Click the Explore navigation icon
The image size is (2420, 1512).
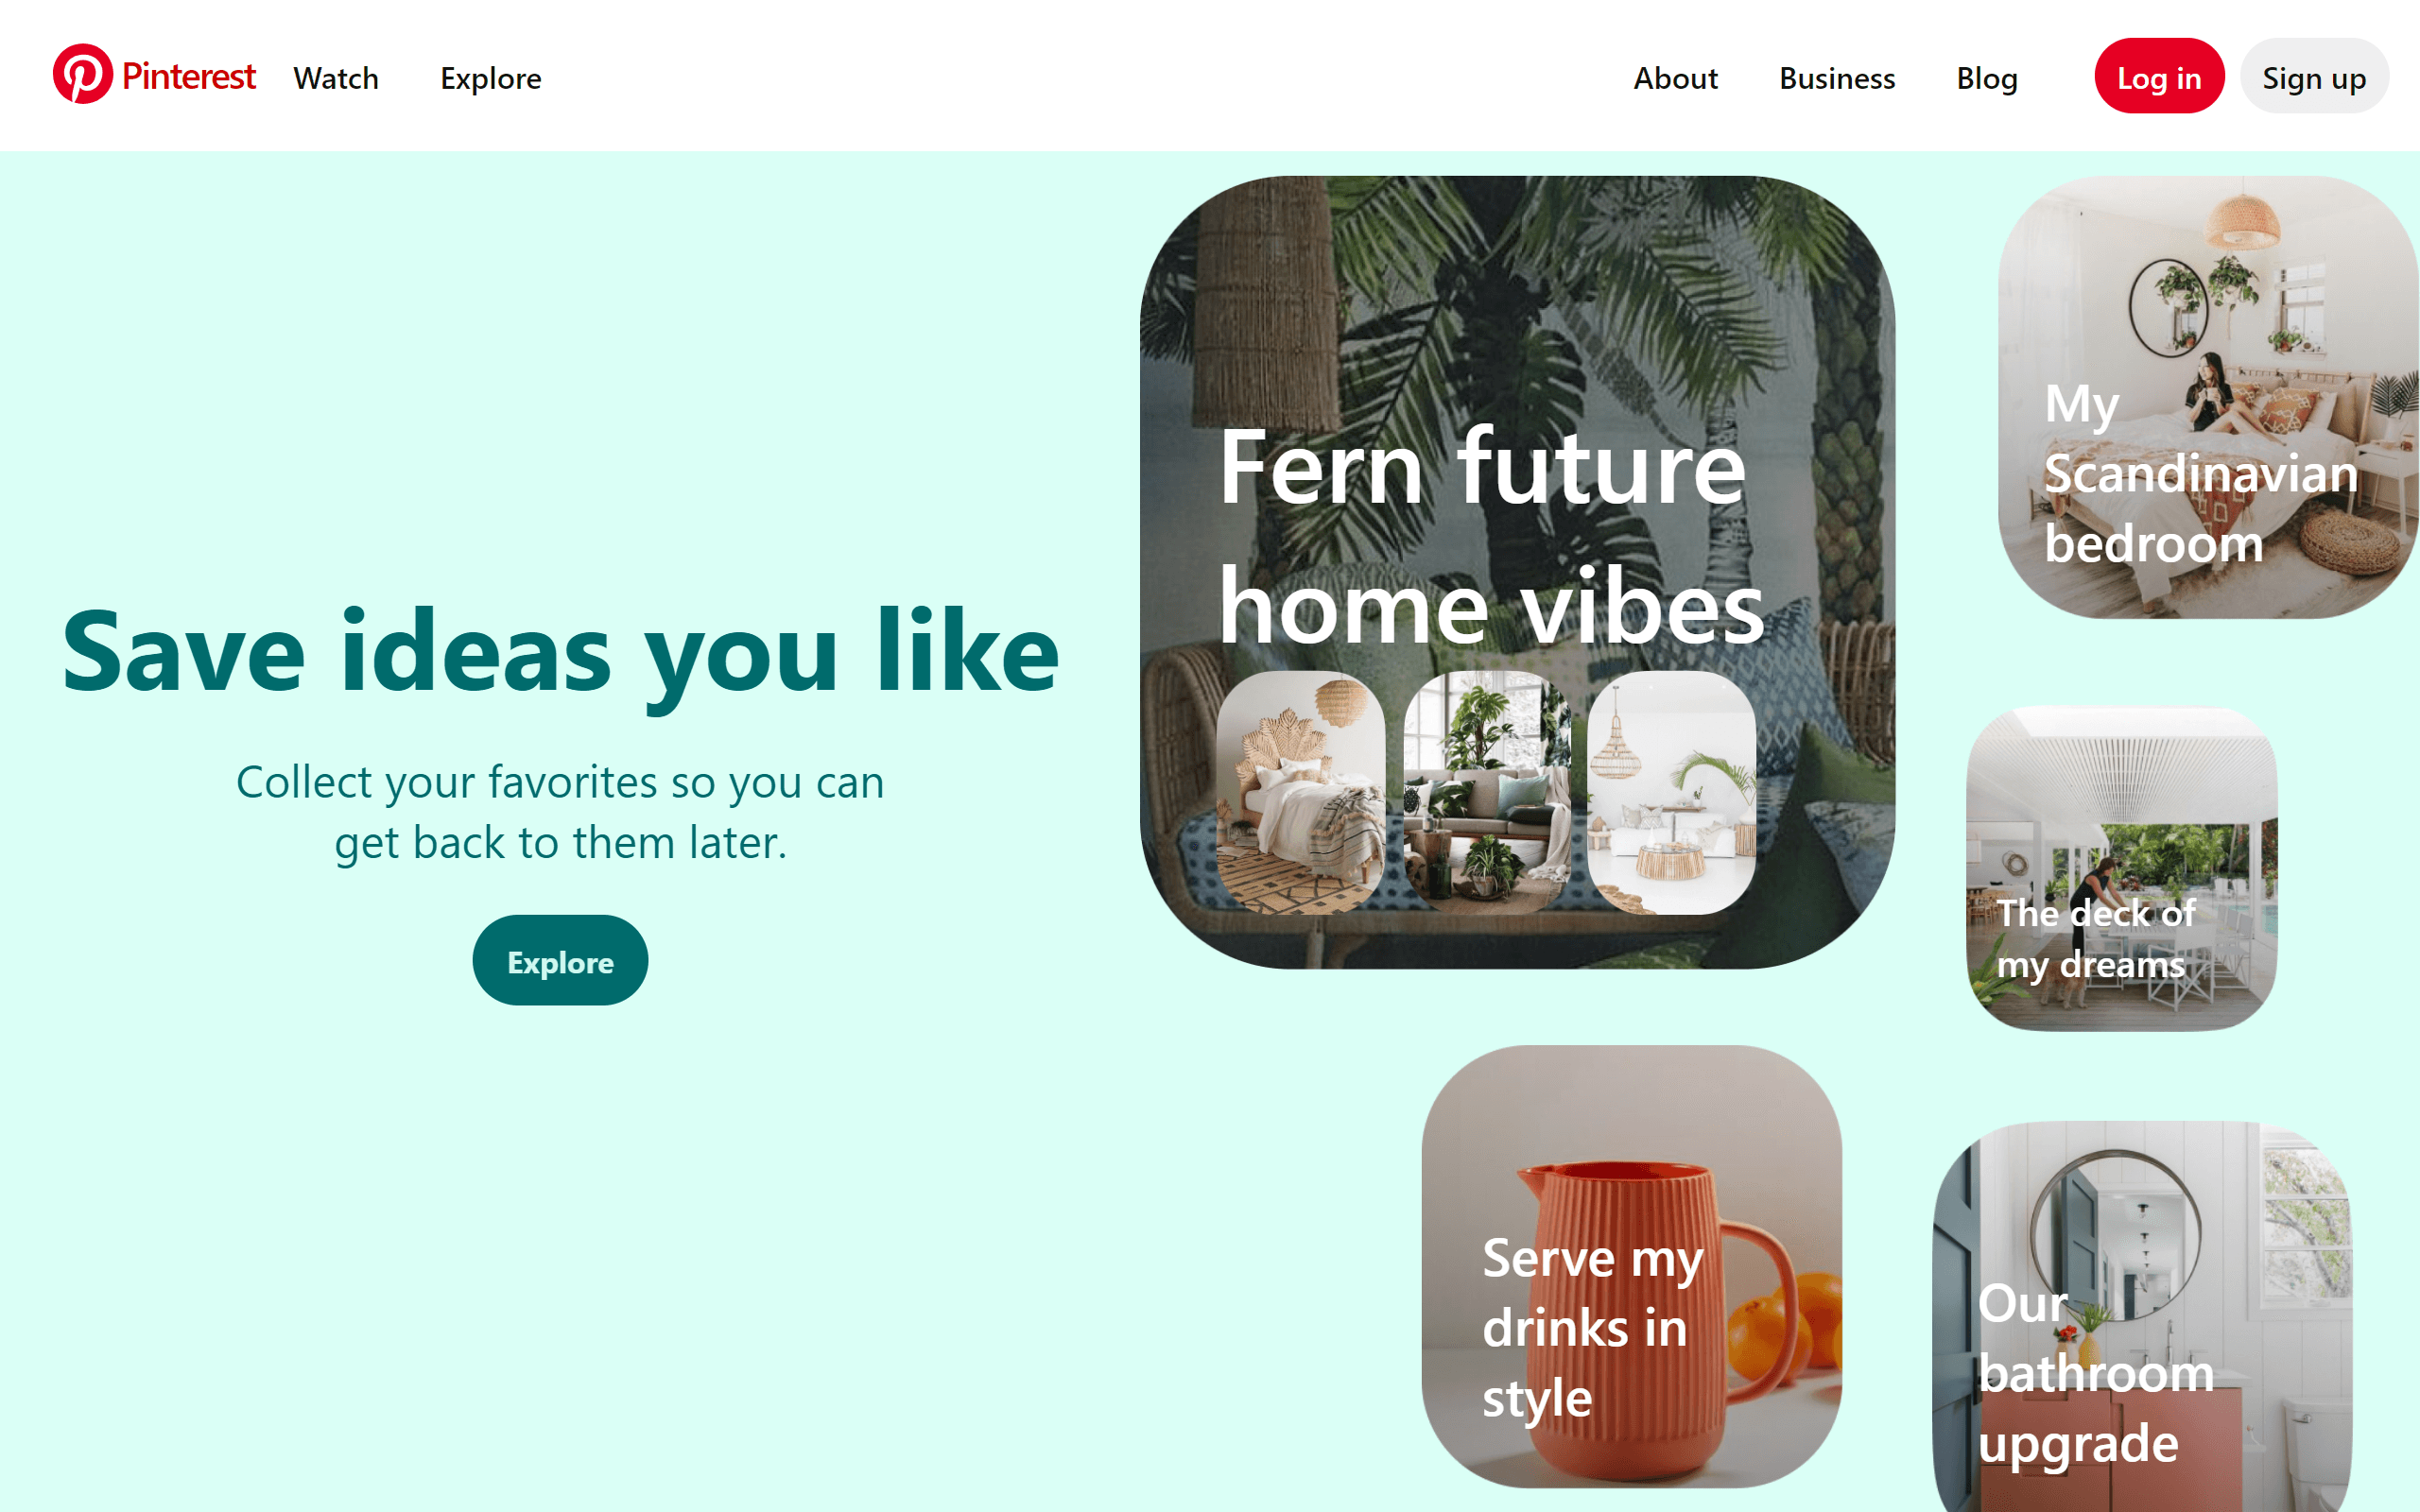click(490, 78)
